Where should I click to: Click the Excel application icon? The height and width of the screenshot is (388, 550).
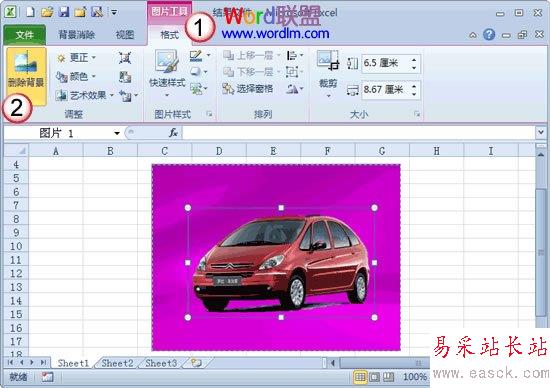tap(11, 12)
